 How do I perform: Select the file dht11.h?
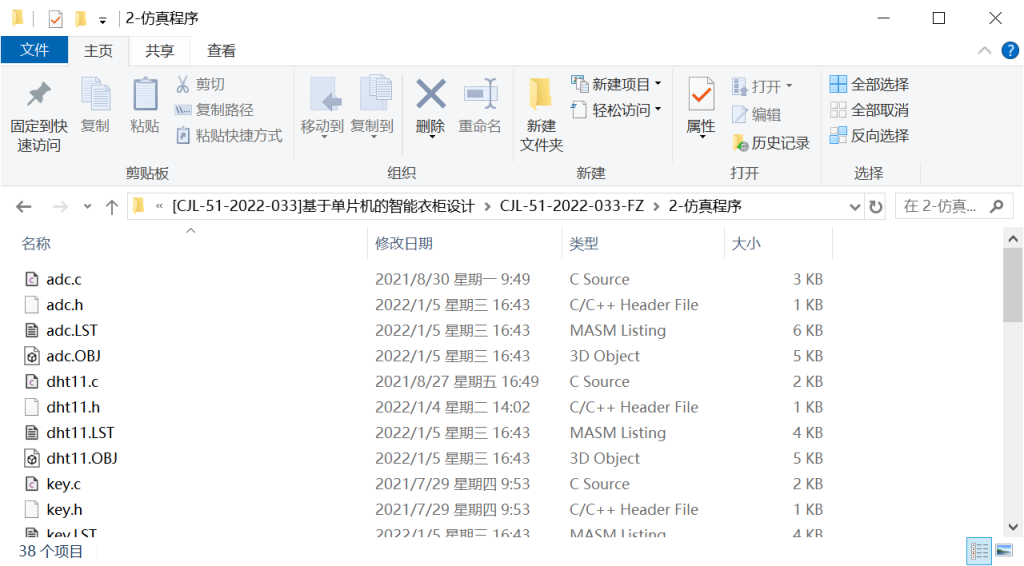pos(73,407)
